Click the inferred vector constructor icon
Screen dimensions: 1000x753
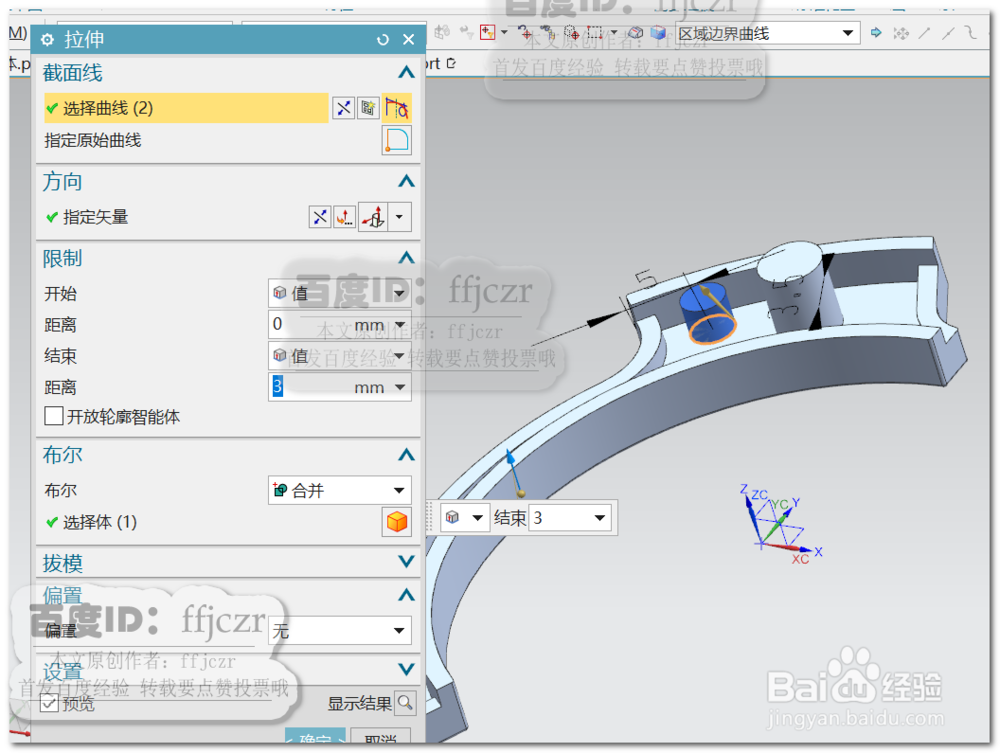coord(373,217)
